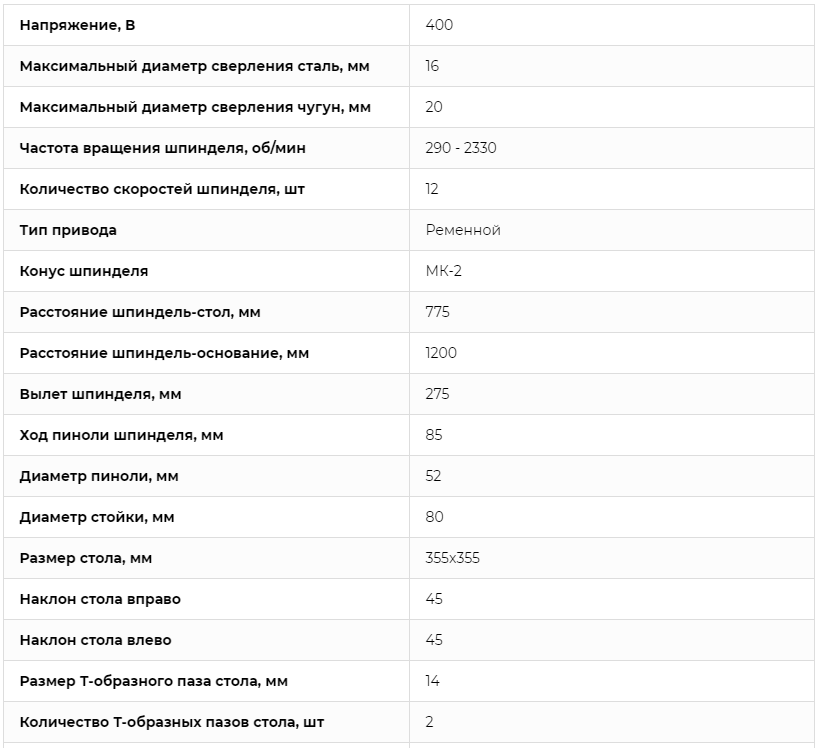Click 'Расстояние шпиндель-стол, мм' label

click(x=140, y=312)
